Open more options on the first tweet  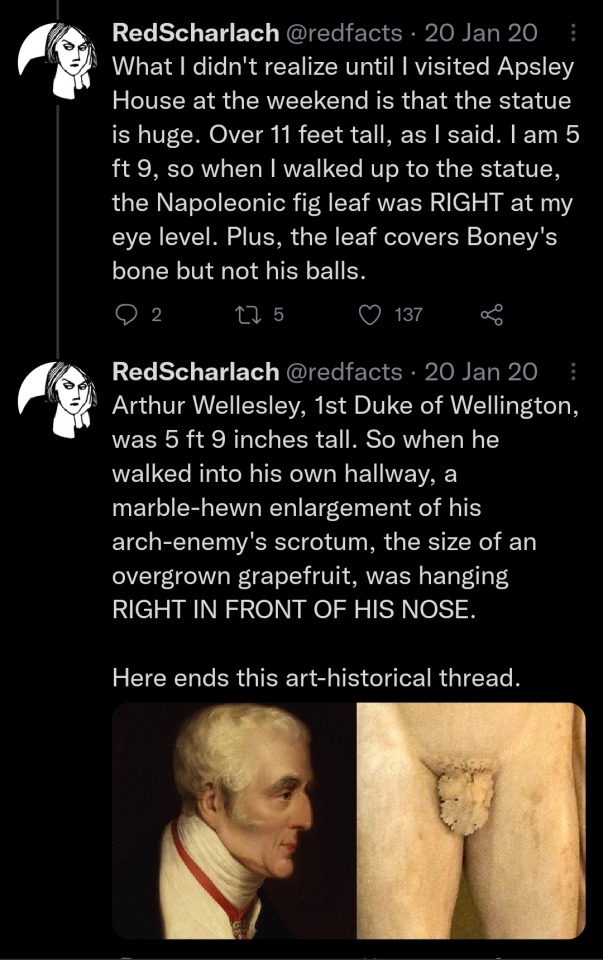pos(572,33)
